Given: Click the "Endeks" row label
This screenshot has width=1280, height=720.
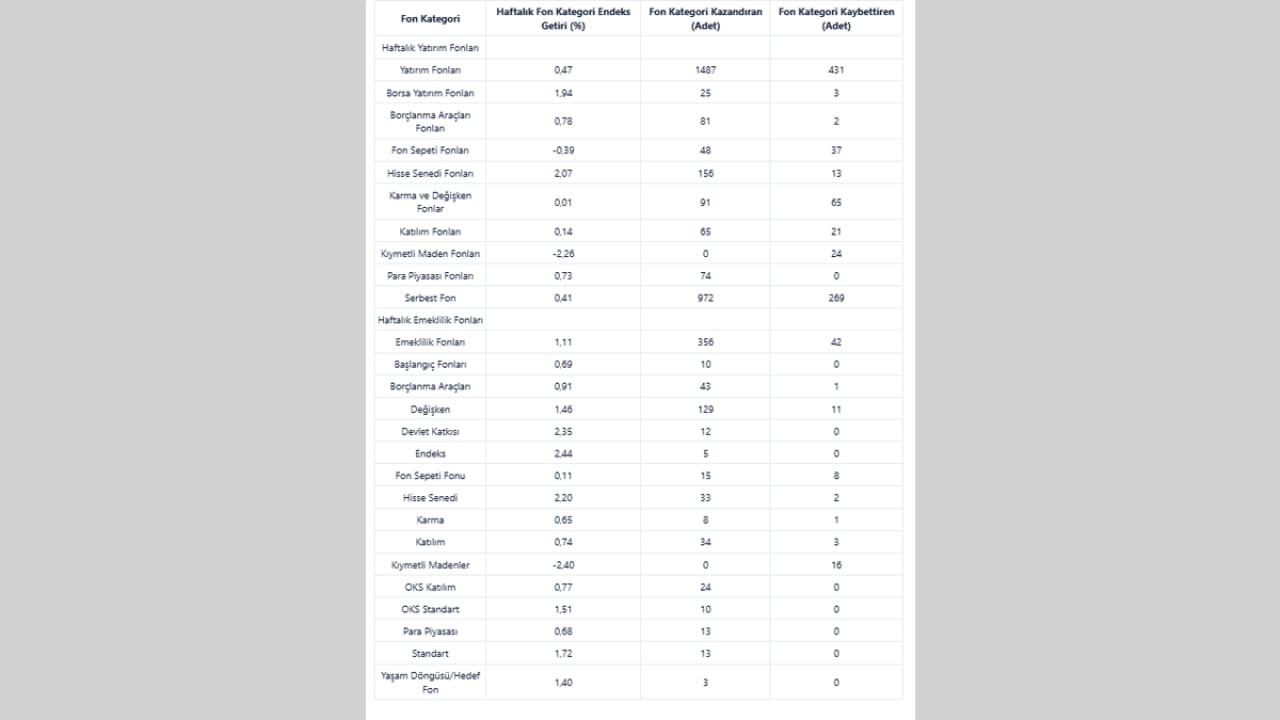Looking at the screenshot, I should coord(430,454).
